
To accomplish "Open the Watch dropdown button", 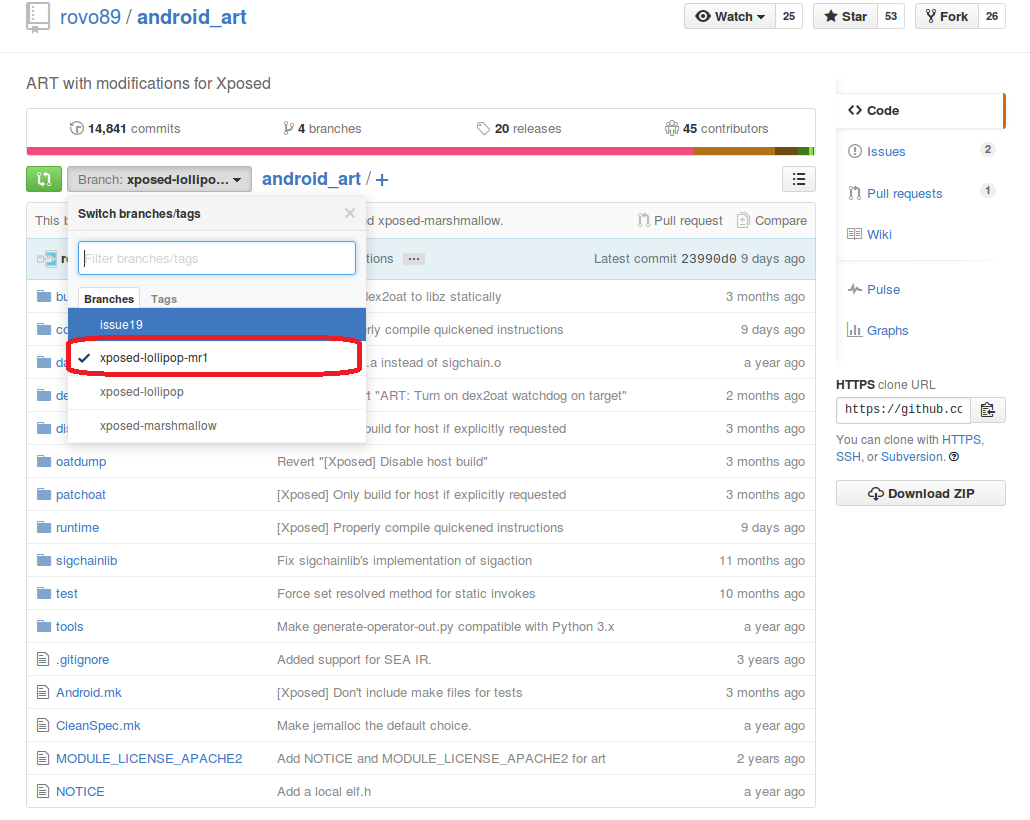I will [730, 16].
